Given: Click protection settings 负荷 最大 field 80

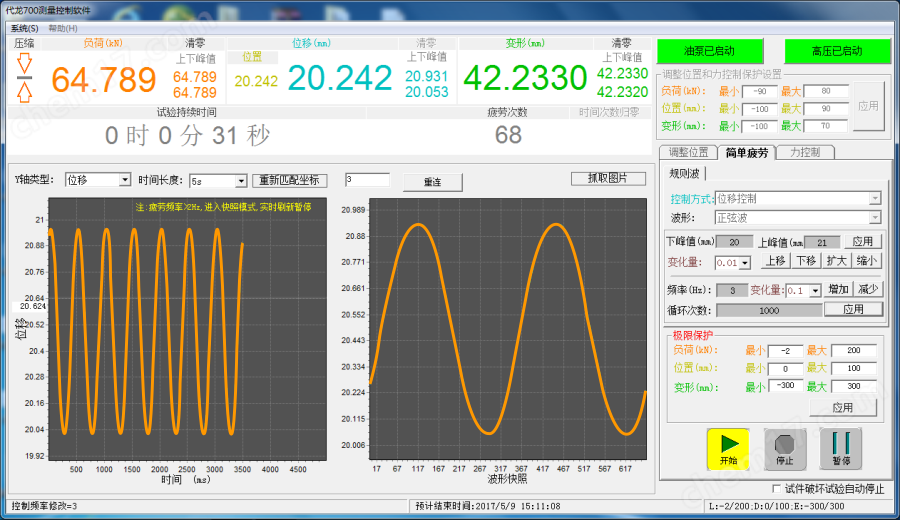Looking at the screenshot, I should tap(825, 91).
